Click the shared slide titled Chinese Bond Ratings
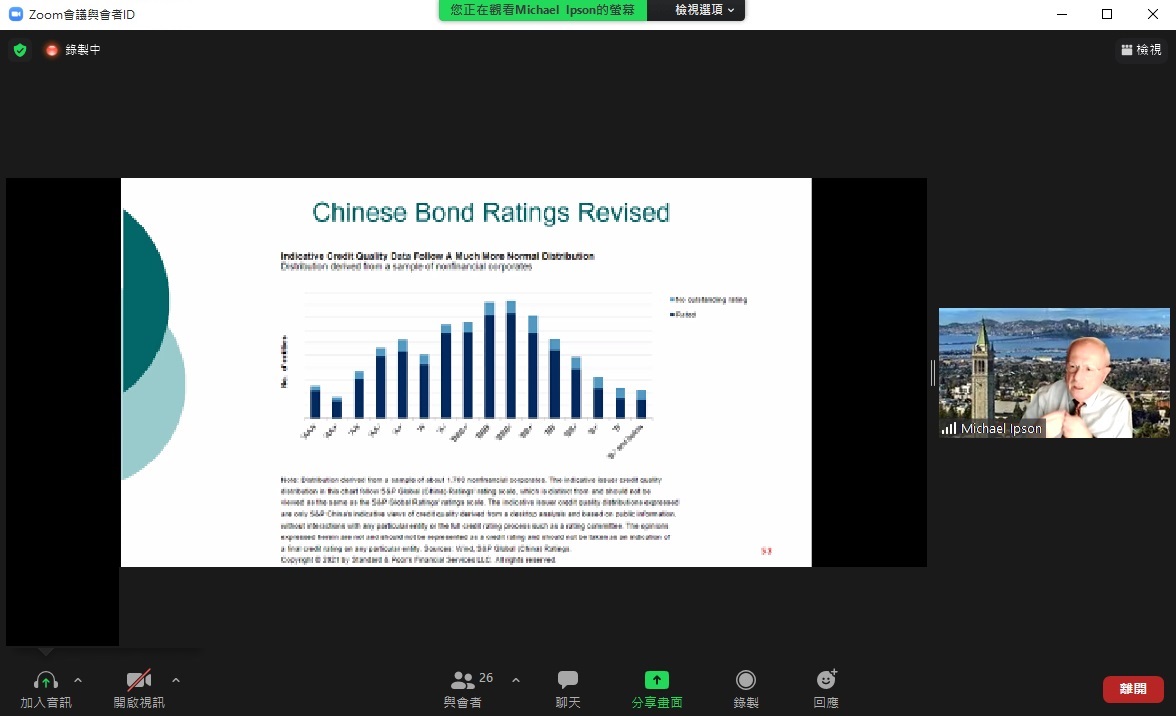1176x716 pixels. pos(466,372)
